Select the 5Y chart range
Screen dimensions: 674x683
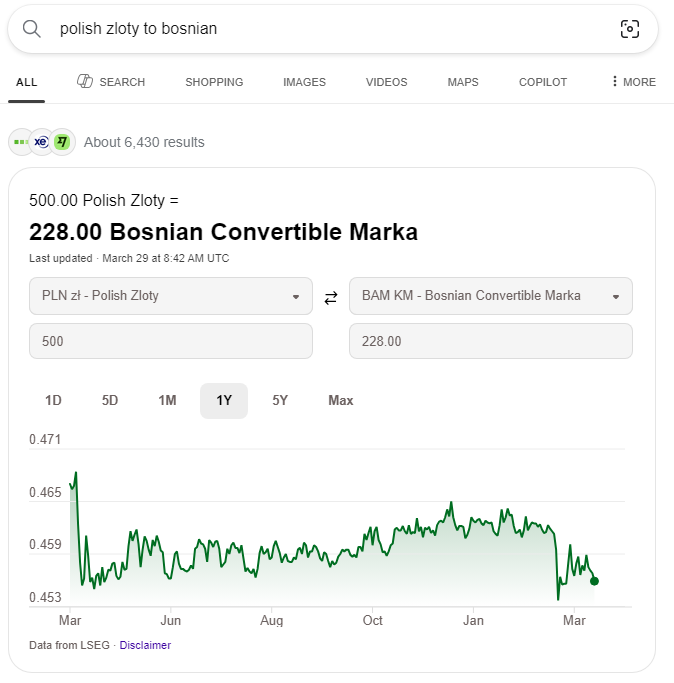(280, 400)
